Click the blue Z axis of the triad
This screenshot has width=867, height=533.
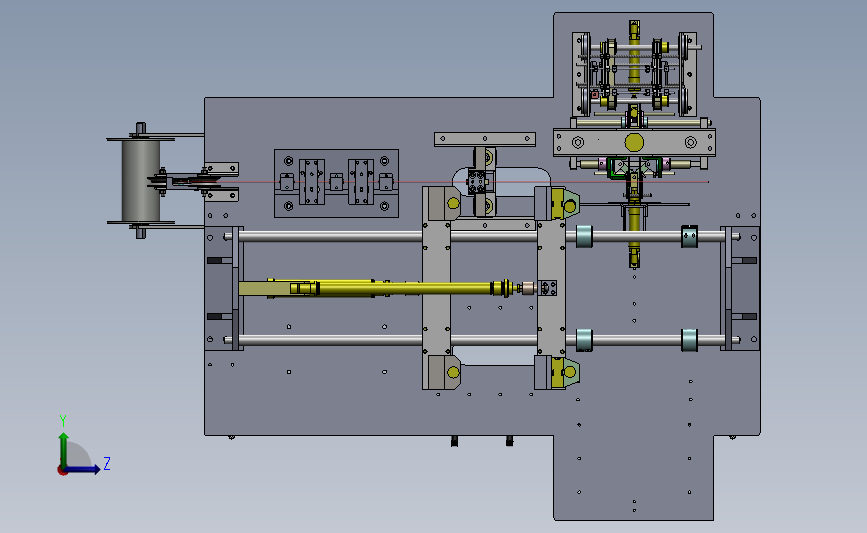click(x=82, y=469)
